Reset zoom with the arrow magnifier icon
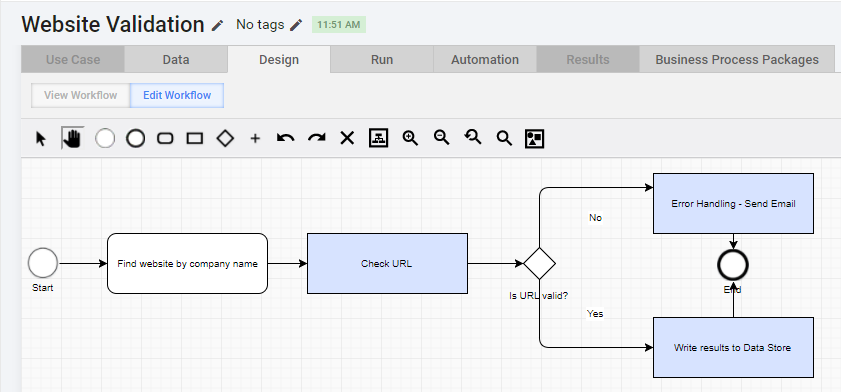 473,138
